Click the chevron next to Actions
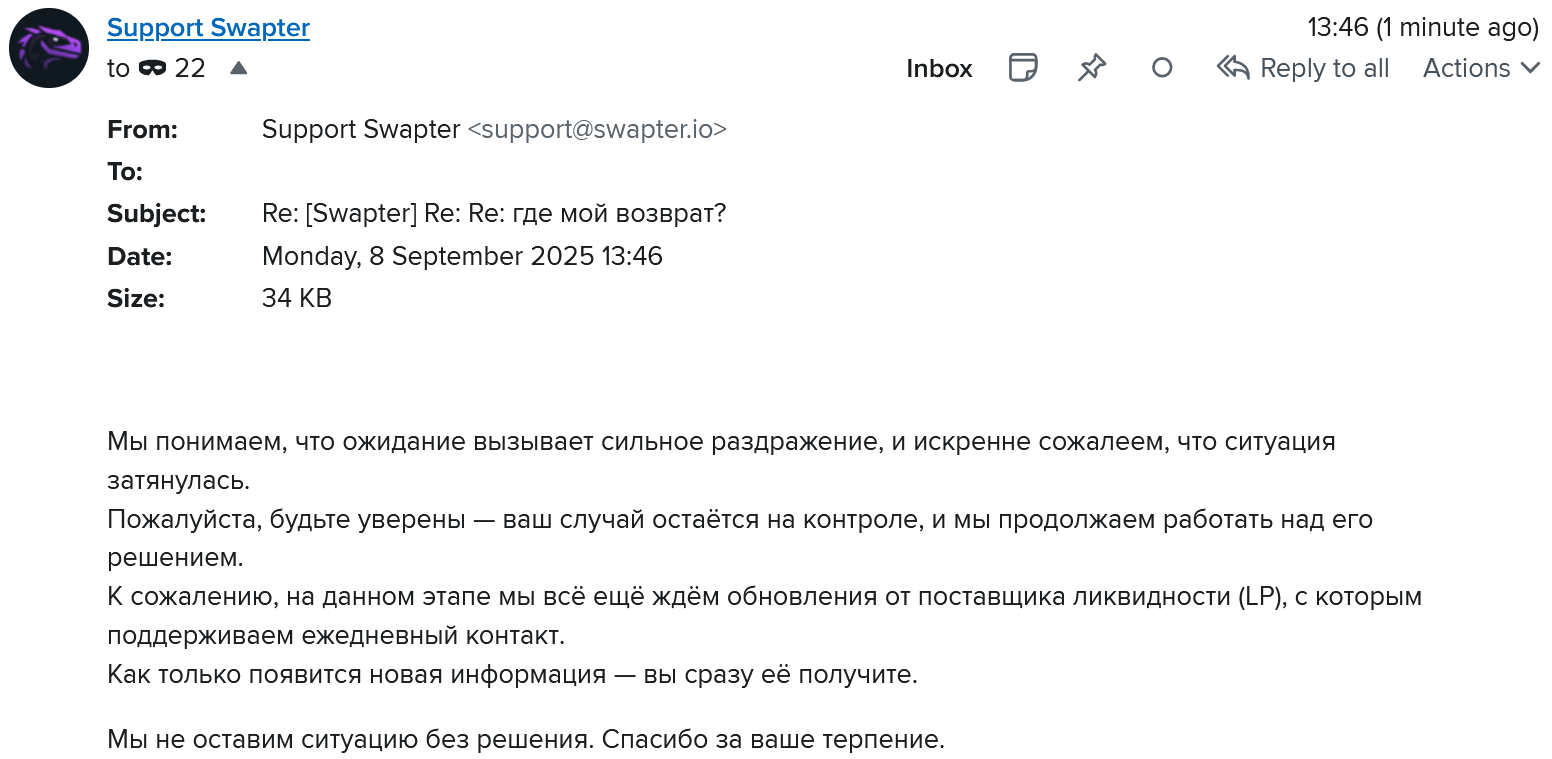This screenshot has height=759, width=1552. coord(1530,68)
